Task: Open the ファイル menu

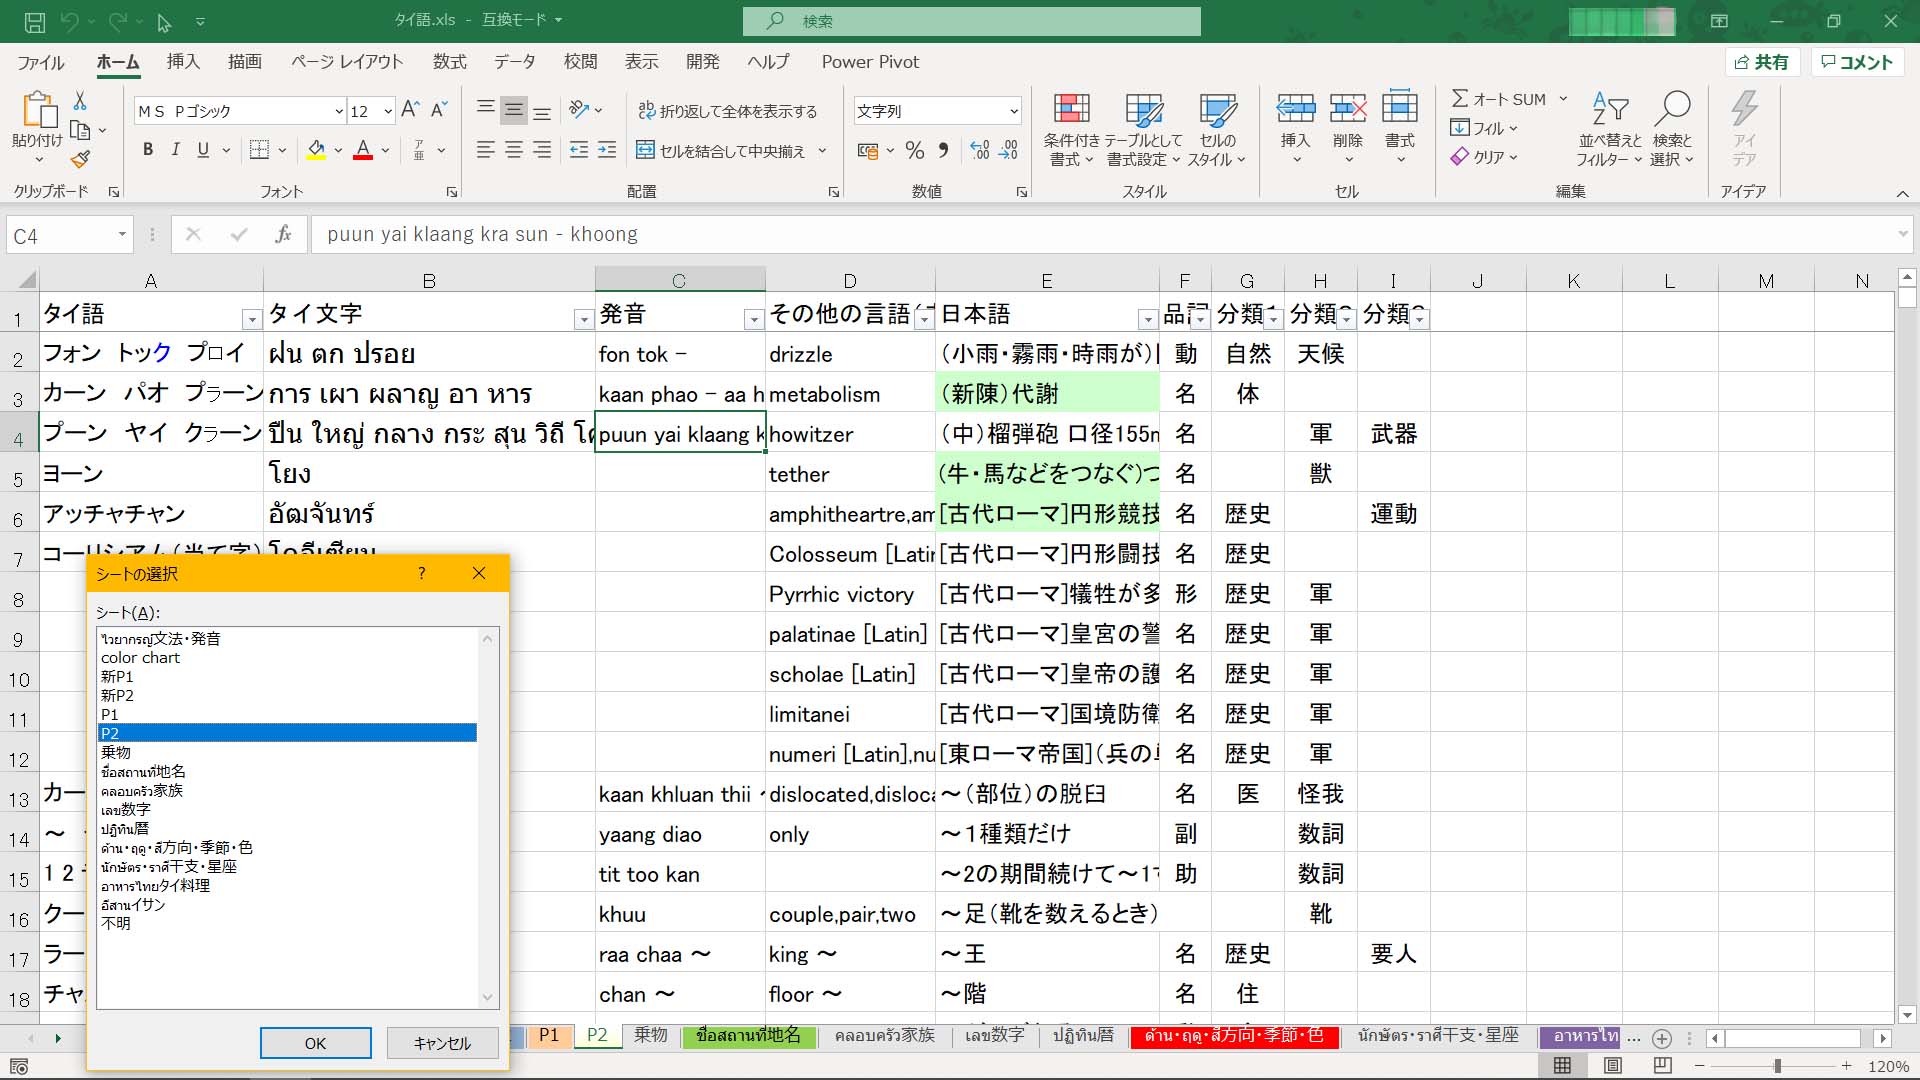Action: [x=41, y=62]
